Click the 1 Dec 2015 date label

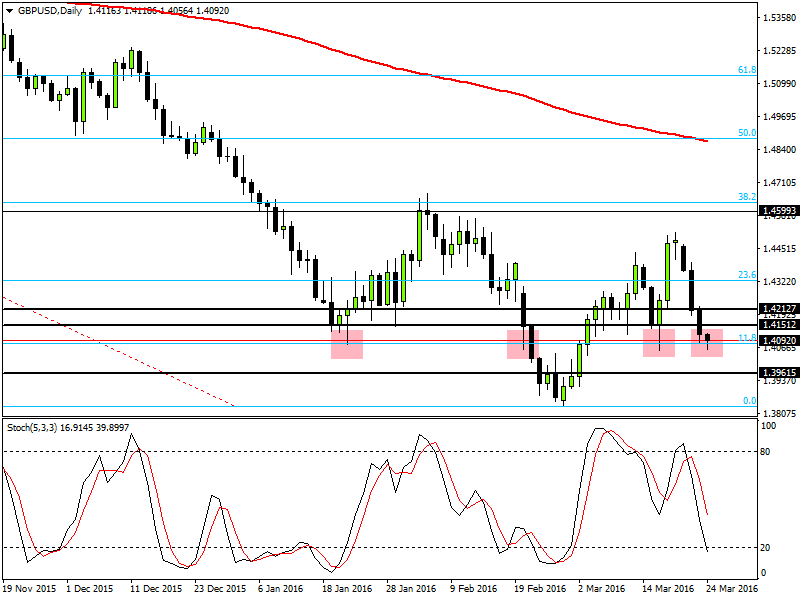[90, 589]
